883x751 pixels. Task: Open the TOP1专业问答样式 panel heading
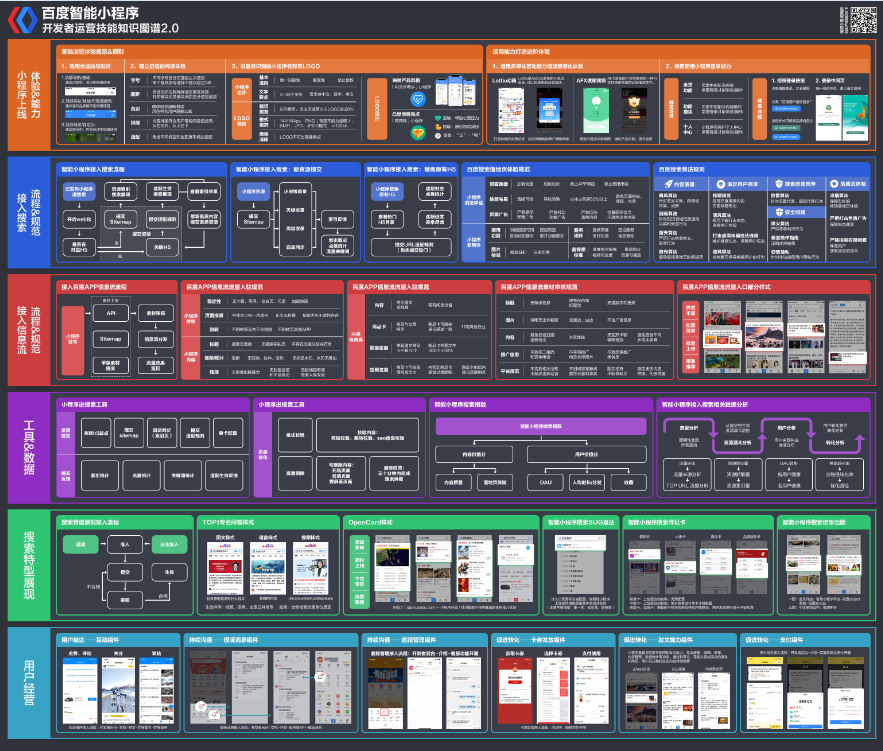(228, 522)
